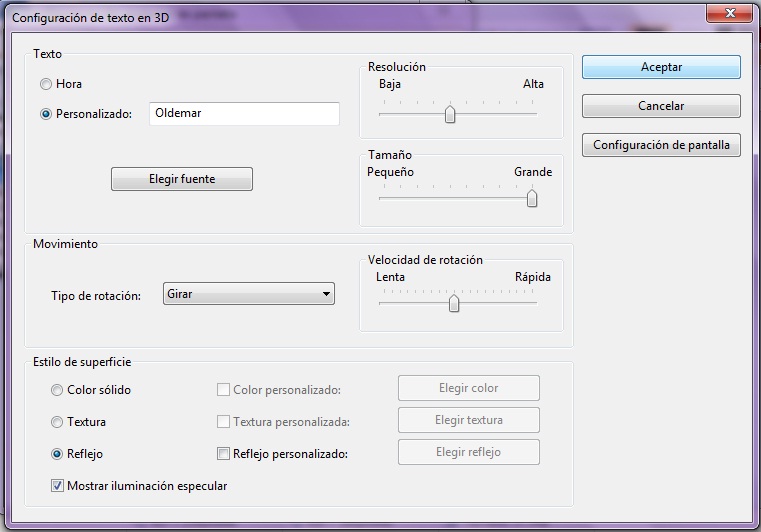The width and height of the screenshot is (761, 532).
Task: Click the Elegir textura button
Action: pos(469,420)
